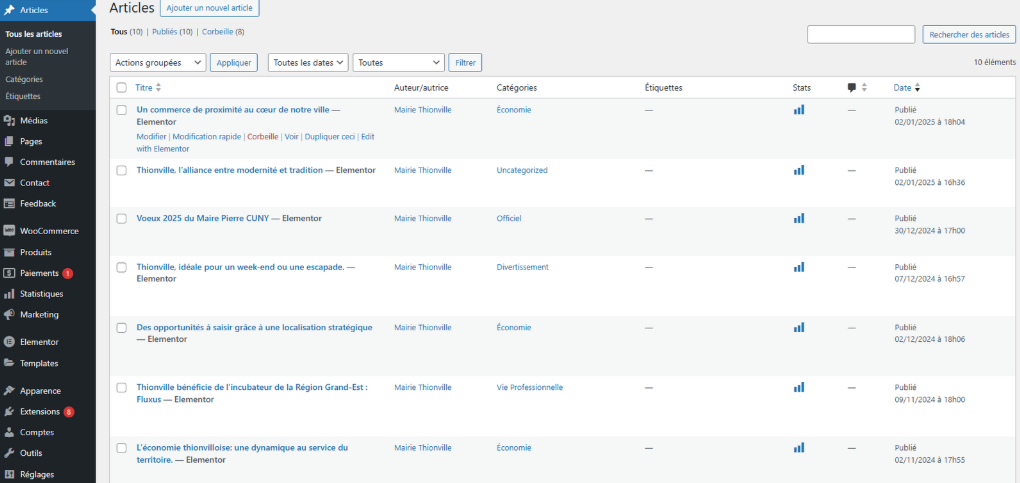The width and height of the screenshot is (1020, 483).
Task: Open Catégories in the Articles submenu
Action: coord(24,79)
